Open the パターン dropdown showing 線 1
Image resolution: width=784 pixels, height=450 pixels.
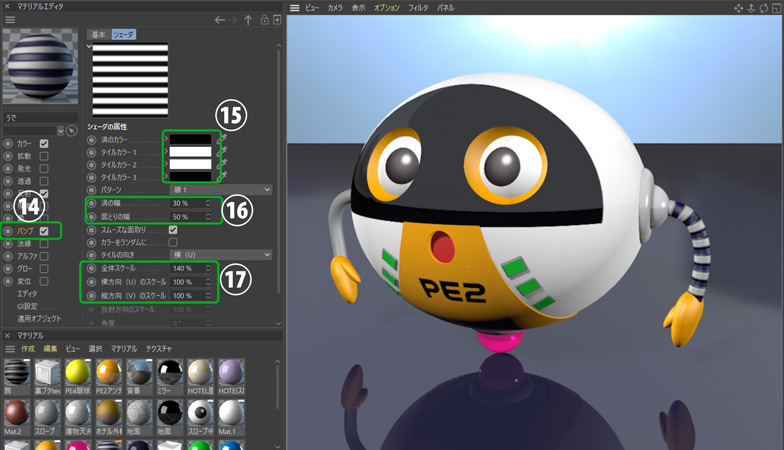[x=219, y=189]
